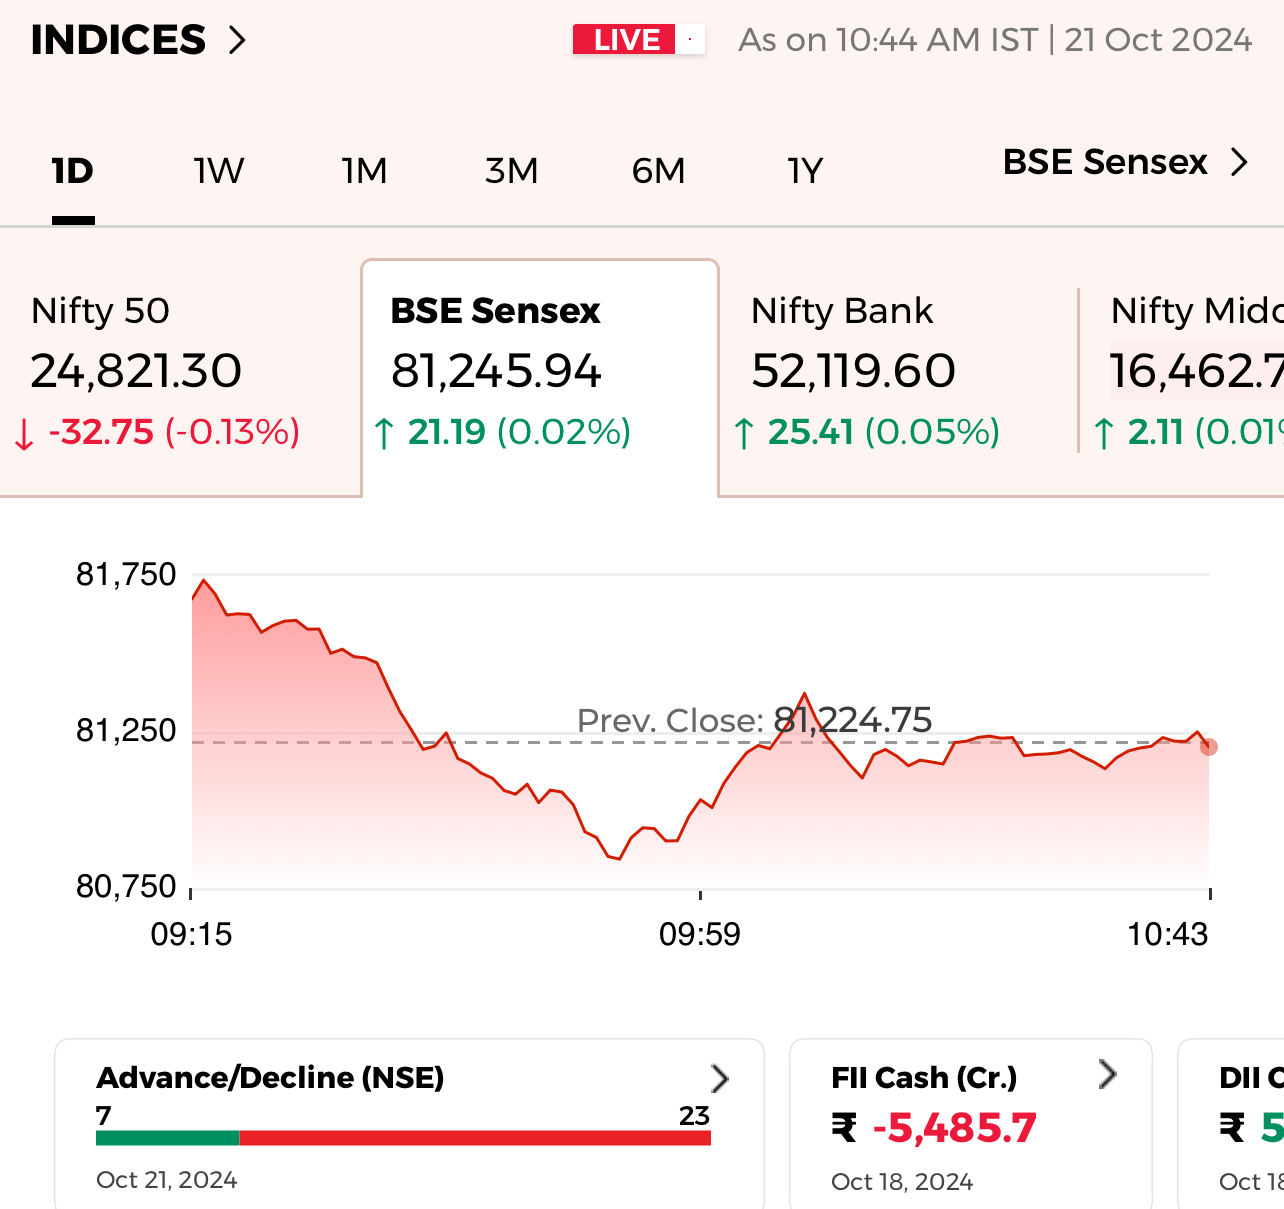Click chevron next to BSE Sensex link
The height and width of the screenshot is (1209, 1284).
coord(1240,162)
